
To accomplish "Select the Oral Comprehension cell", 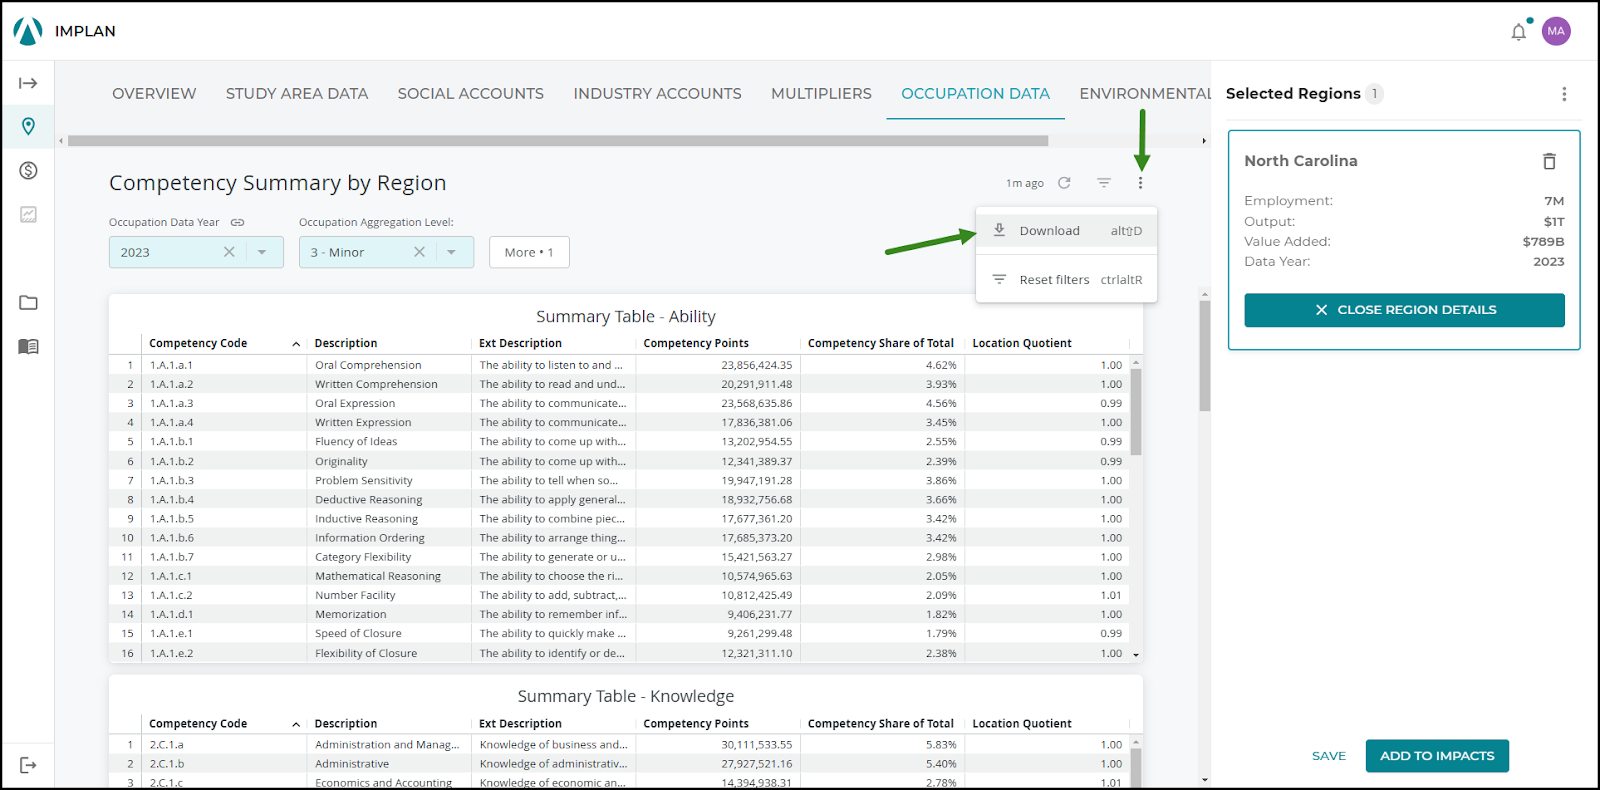I will 368,365.
